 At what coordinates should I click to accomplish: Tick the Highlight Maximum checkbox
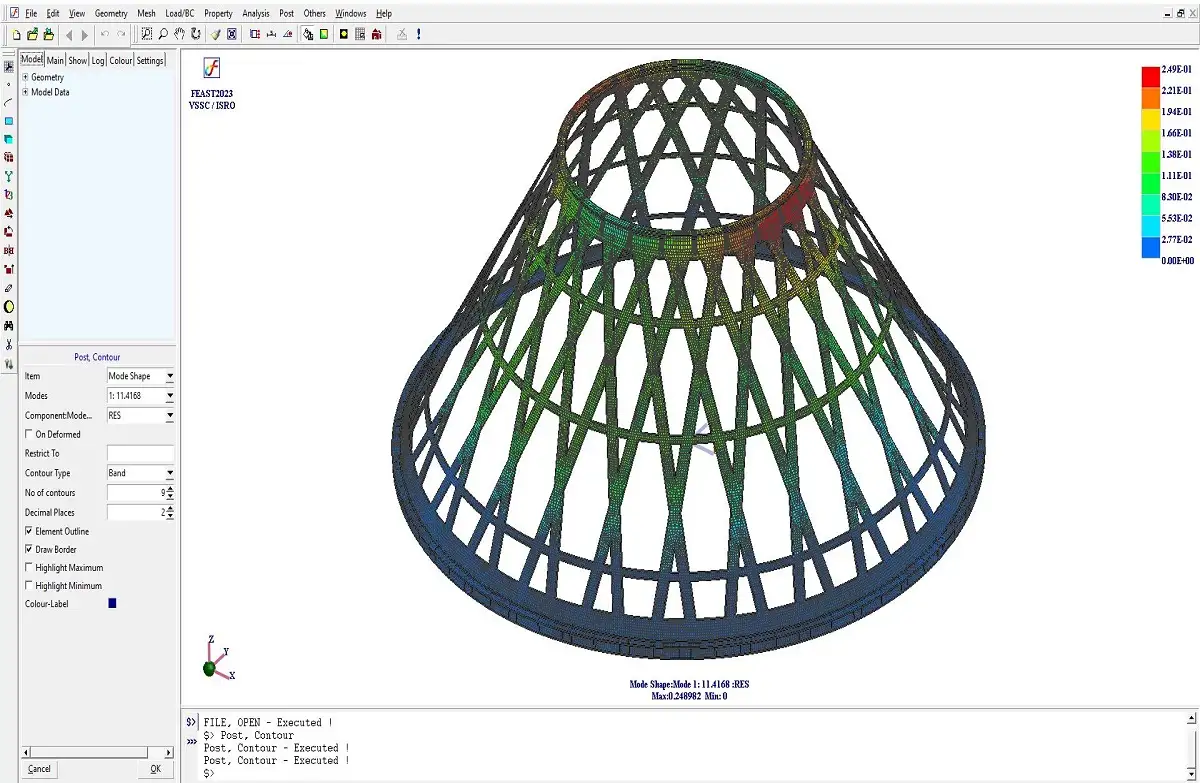[28, 568]
